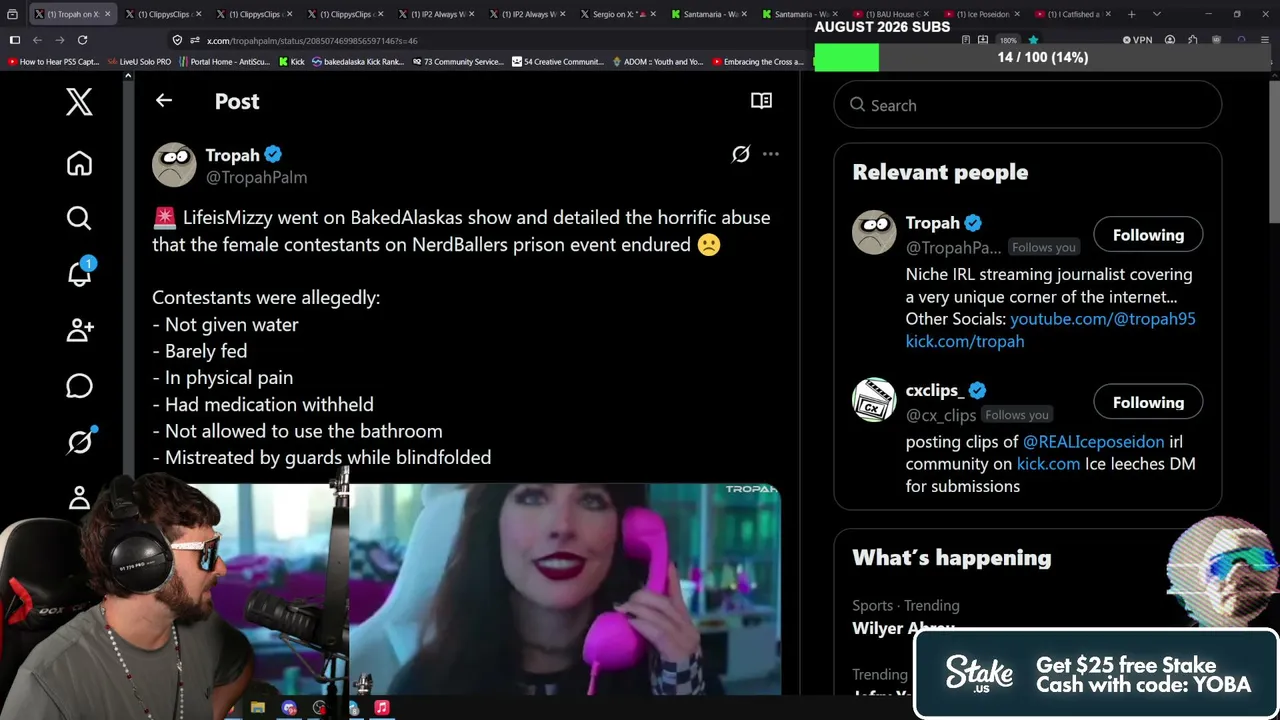1280x720 pixels.
Task: Open the browser hamburger menu
Action: [x=1264, y=40]
